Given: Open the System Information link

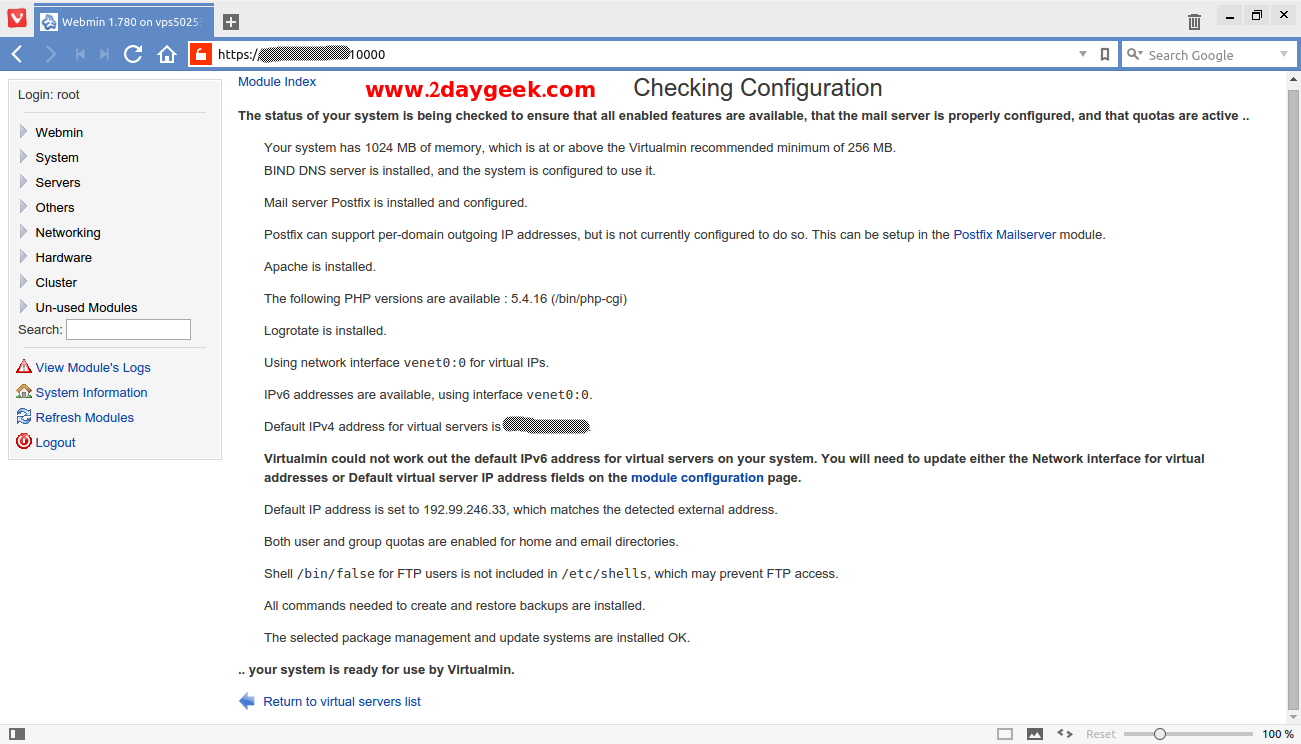Looking at the screenshot, I should tap(91, 392).
